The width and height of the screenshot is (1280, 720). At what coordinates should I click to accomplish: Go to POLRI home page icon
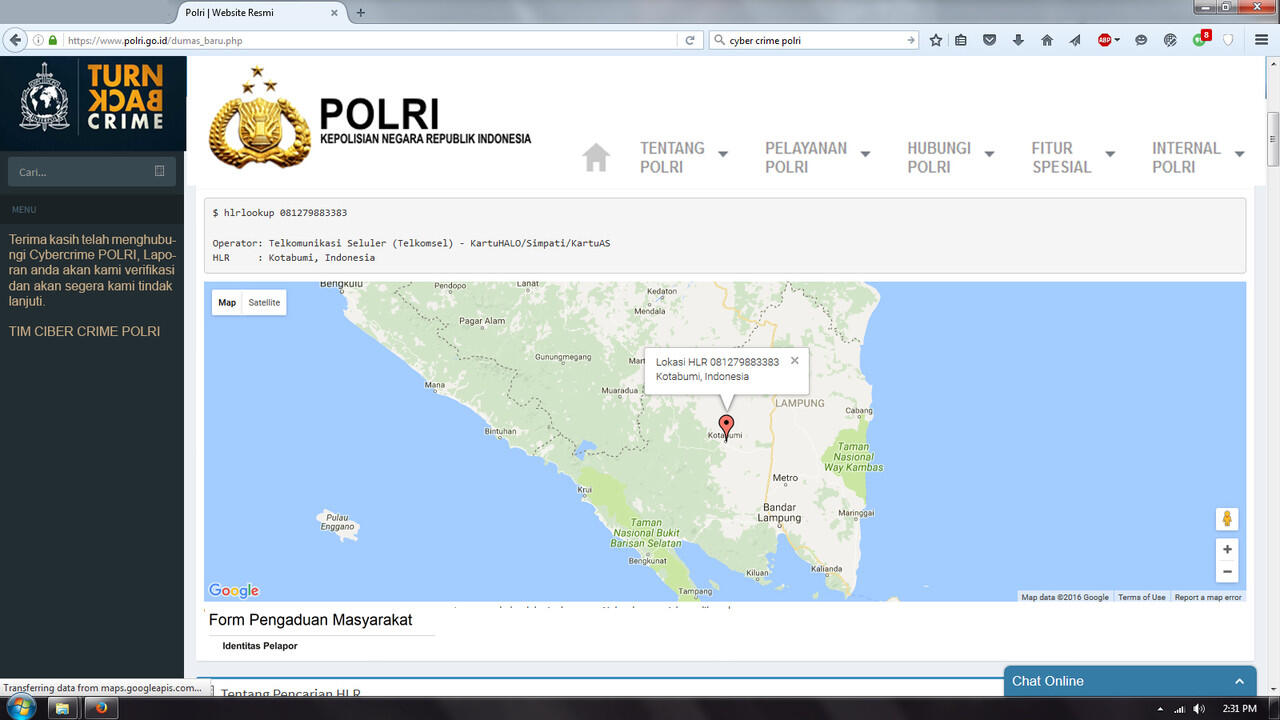click(596, 158)
